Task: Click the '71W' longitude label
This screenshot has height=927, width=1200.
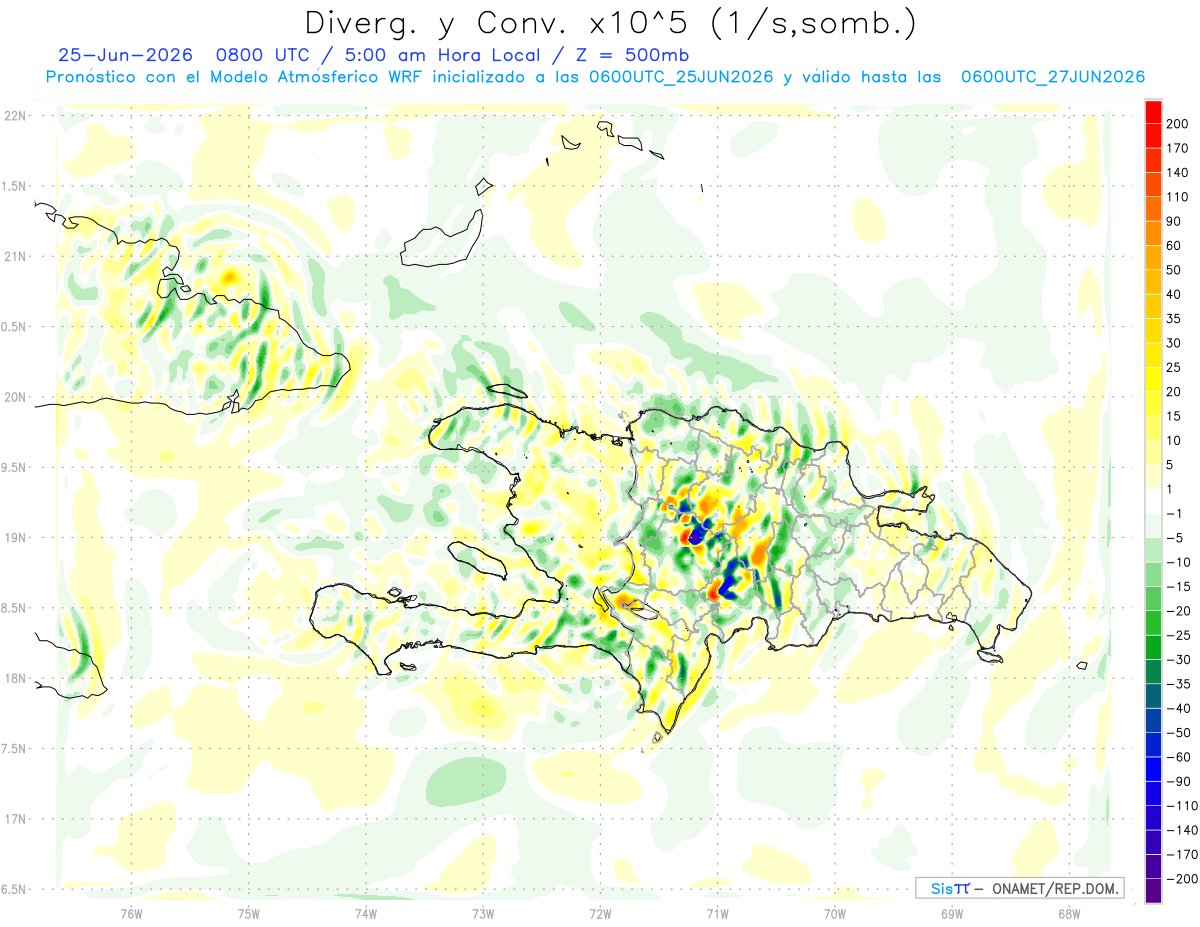Action: [717, 914]
